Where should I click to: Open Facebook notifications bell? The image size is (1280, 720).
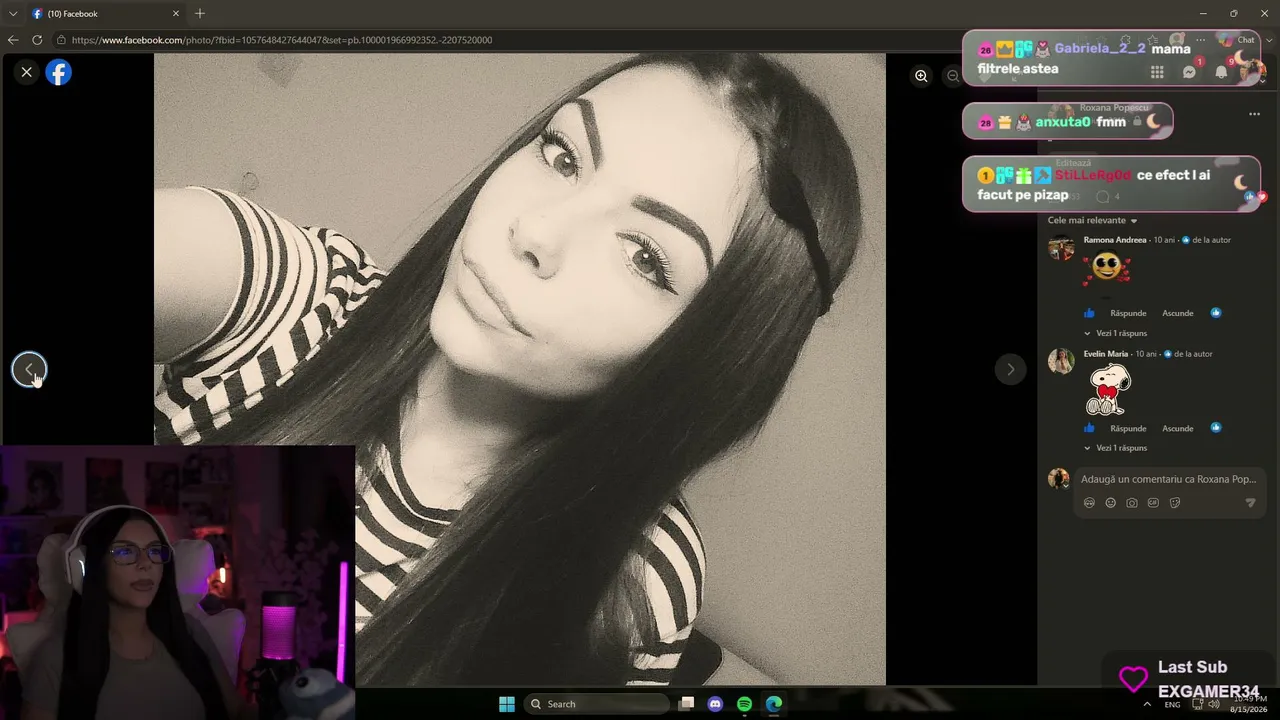tap(1221, 72)
